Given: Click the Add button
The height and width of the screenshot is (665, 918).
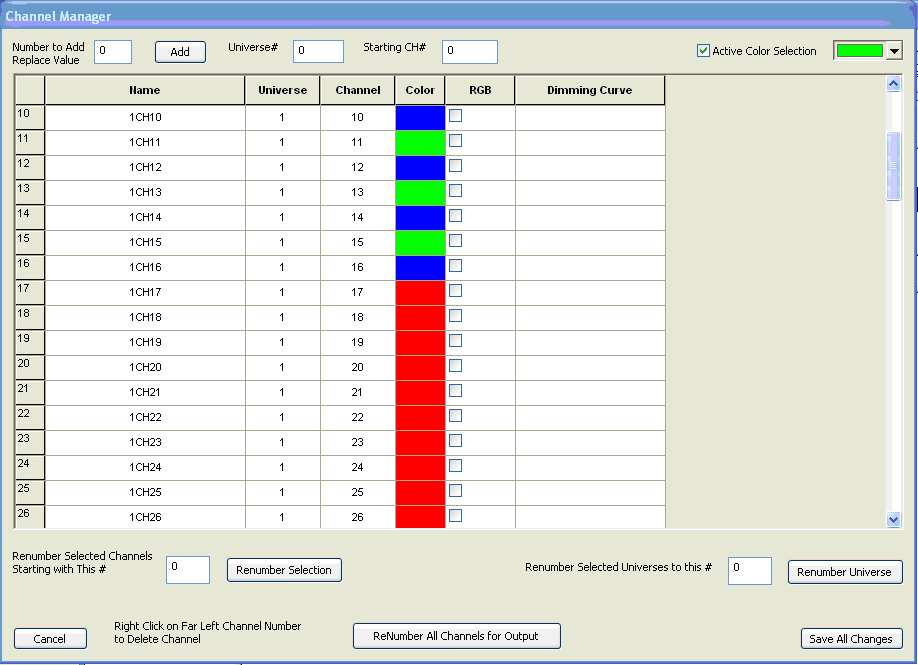Looking at the screenshot, I should coord(180,52).
